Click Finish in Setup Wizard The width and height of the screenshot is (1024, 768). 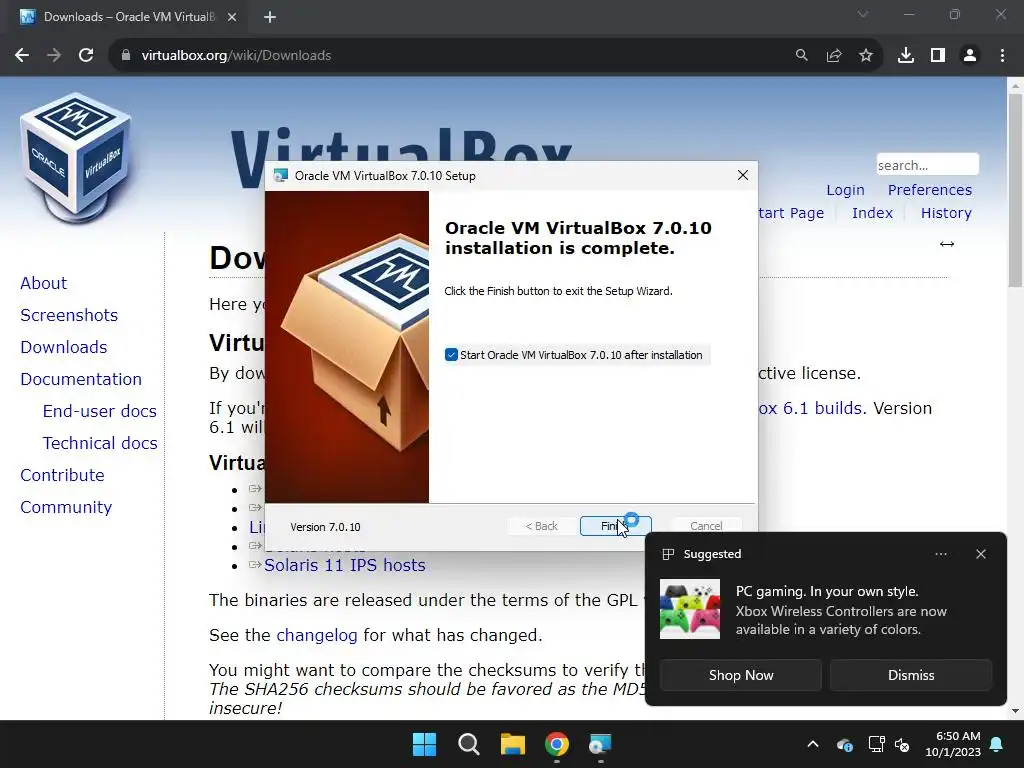click(x=615, y=526)
